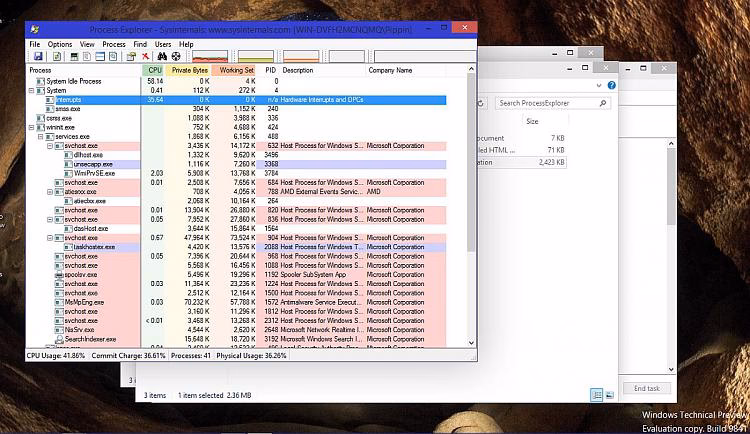Sort by the Company Name column header
Viewport: 750px width, 434px height.
(406, 70)
